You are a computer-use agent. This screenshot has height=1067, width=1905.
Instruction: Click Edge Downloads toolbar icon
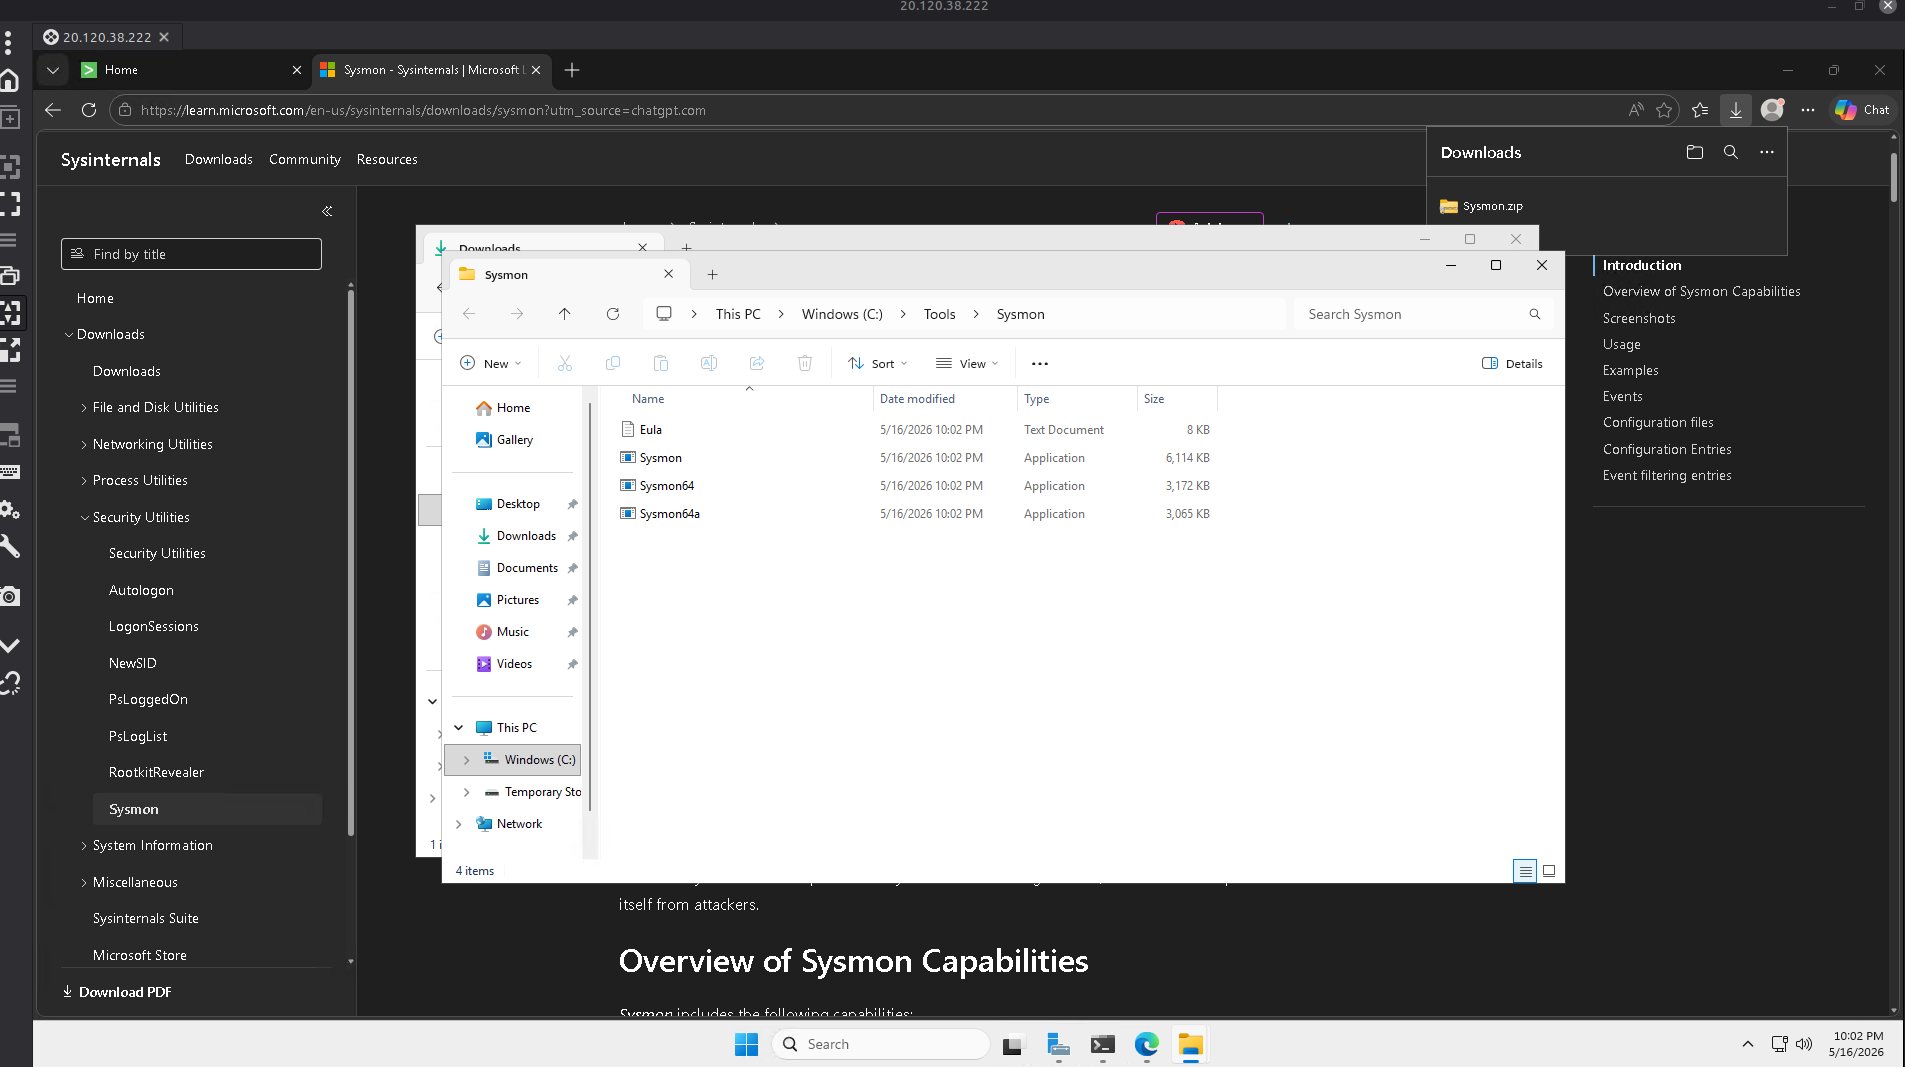1736,110
